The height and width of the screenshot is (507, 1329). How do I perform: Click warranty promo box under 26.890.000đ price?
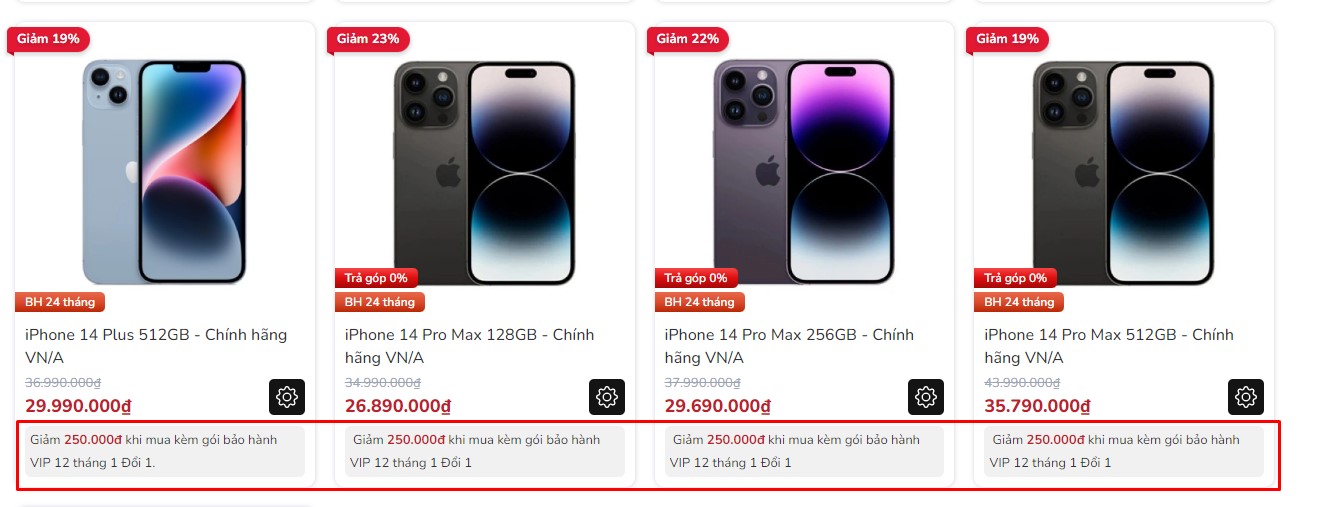pyautogui.click(x=484, y=451)
